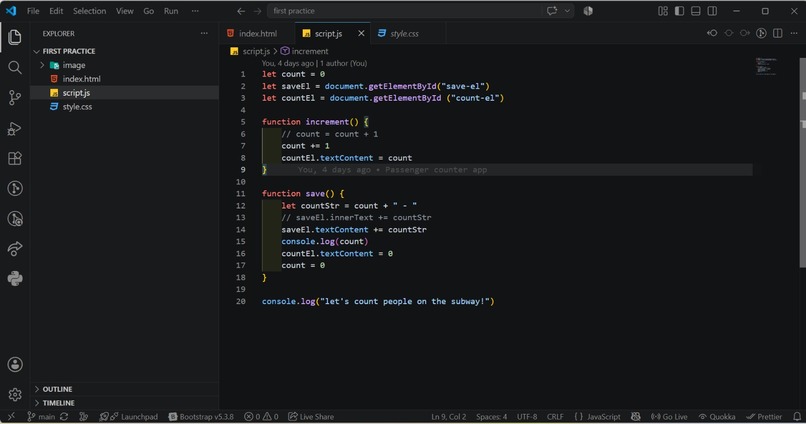Image resolution: width=806 pixels, height=424 pixels.
Task: Change the CRLF end of line sequence
Action: [x=555, y=417]
